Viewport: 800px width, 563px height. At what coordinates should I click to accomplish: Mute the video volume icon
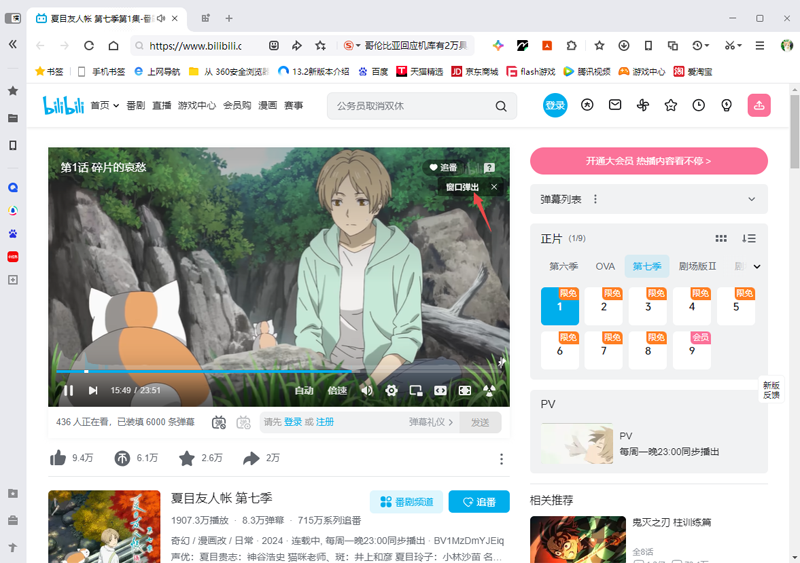click(366, 390)
